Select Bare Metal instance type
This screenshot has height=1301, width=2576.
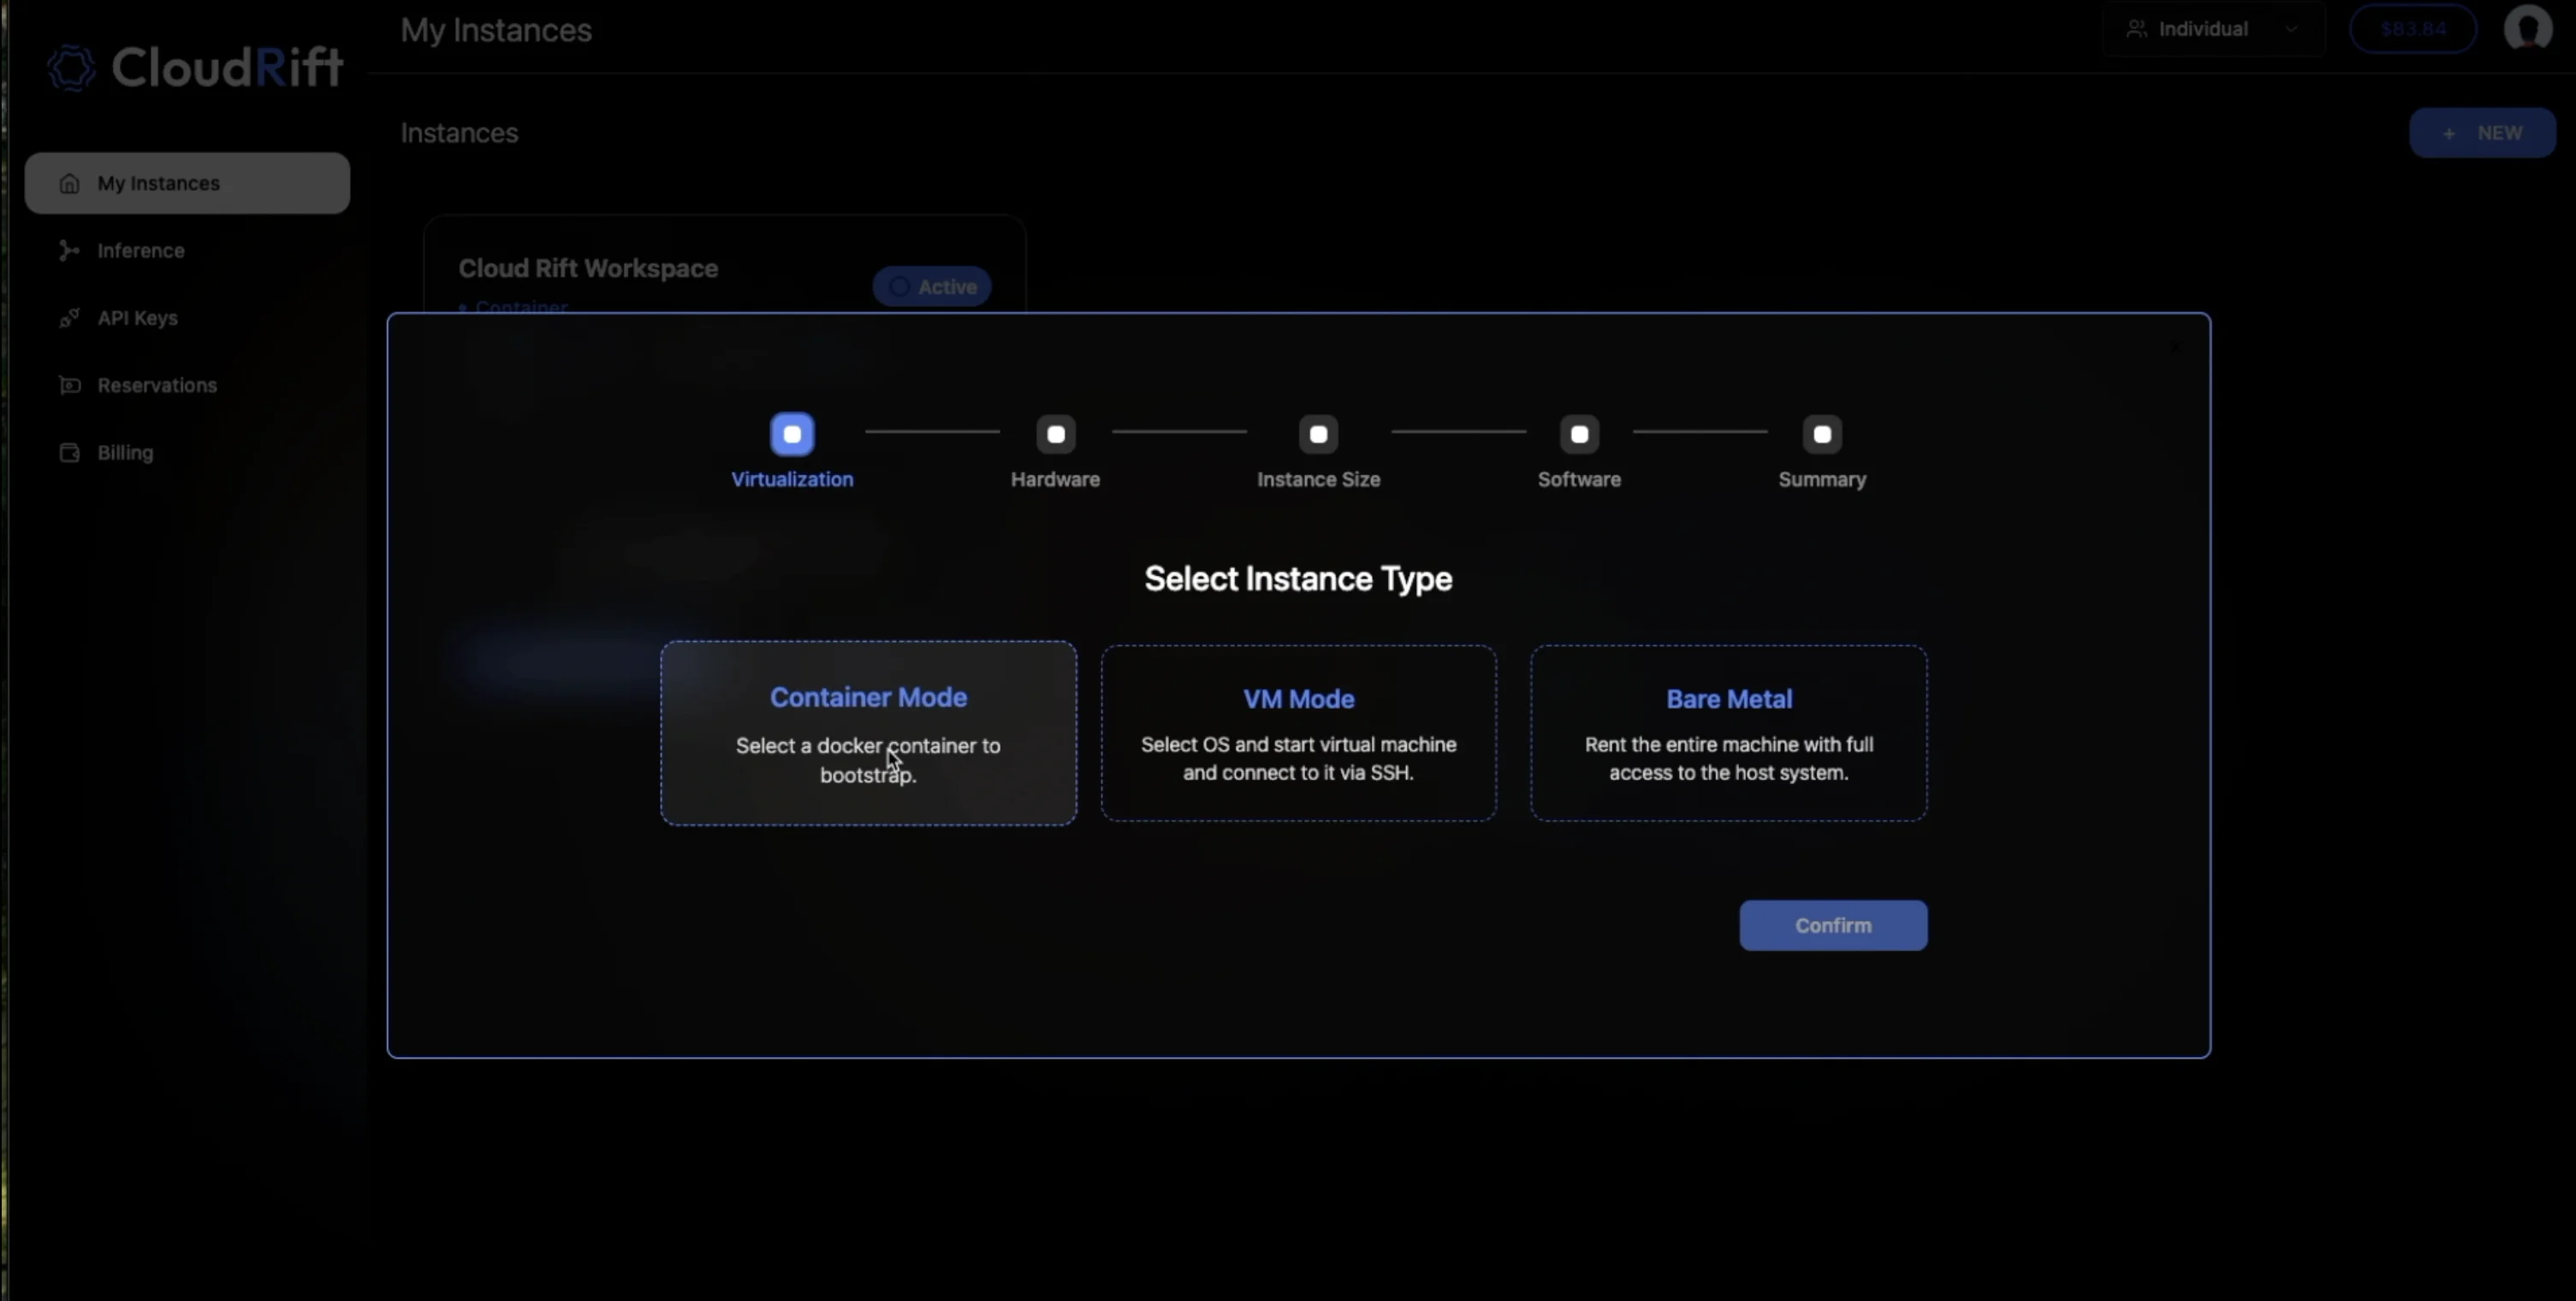point(1728,733)
